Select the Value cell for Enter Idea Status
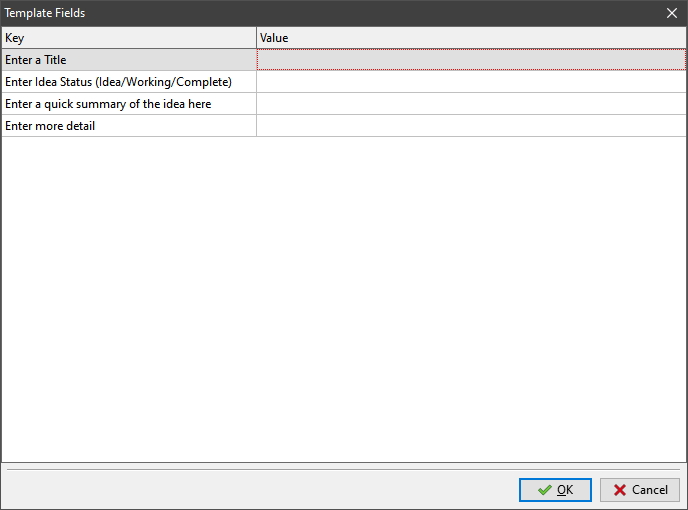The height and width of the screenshot is (510, 688). (471, 82)
